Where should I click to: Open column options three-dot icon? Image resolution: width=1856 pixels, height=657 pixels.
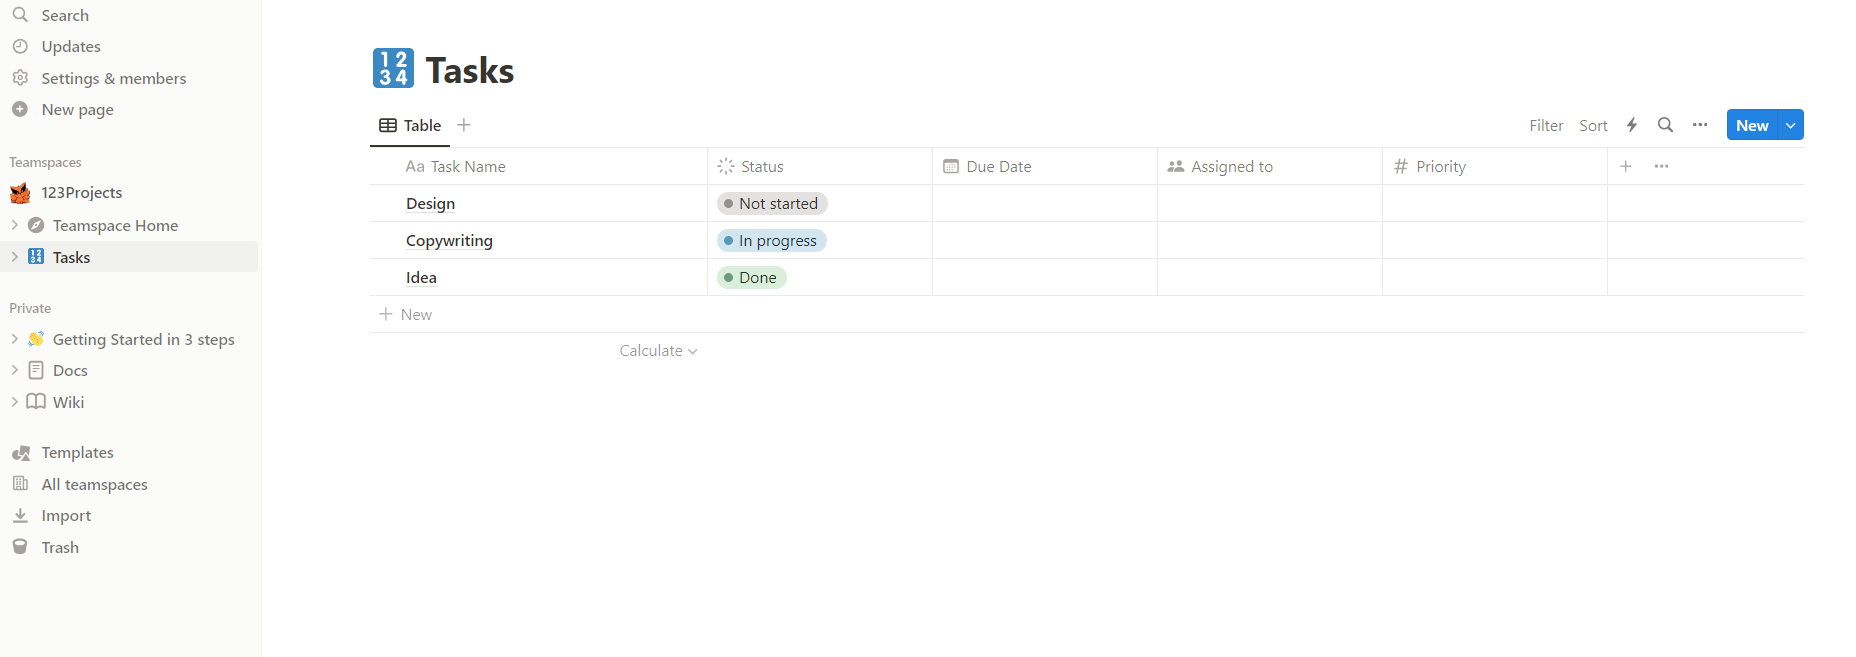coord(1661,166)
